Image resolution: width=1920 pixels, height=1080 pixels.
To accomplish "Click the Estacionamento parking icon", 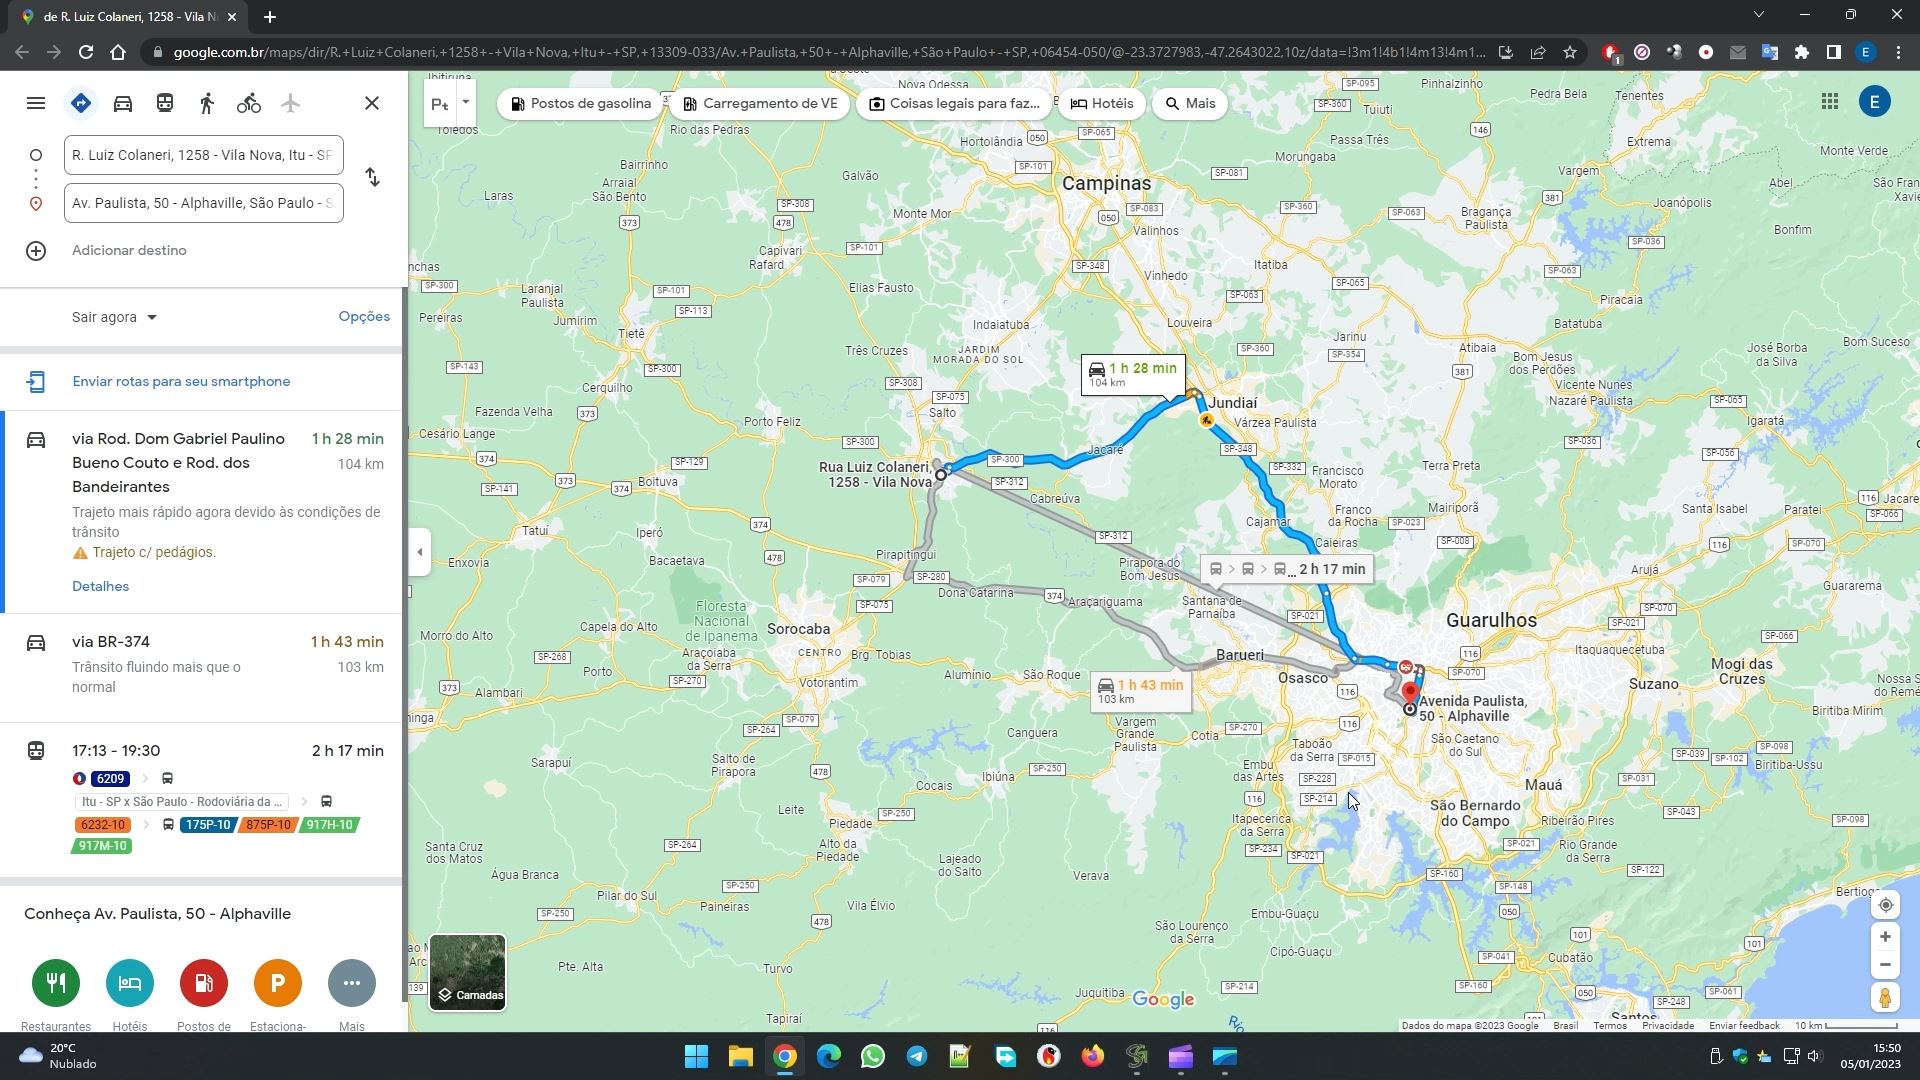I will [x=278, y=983].
